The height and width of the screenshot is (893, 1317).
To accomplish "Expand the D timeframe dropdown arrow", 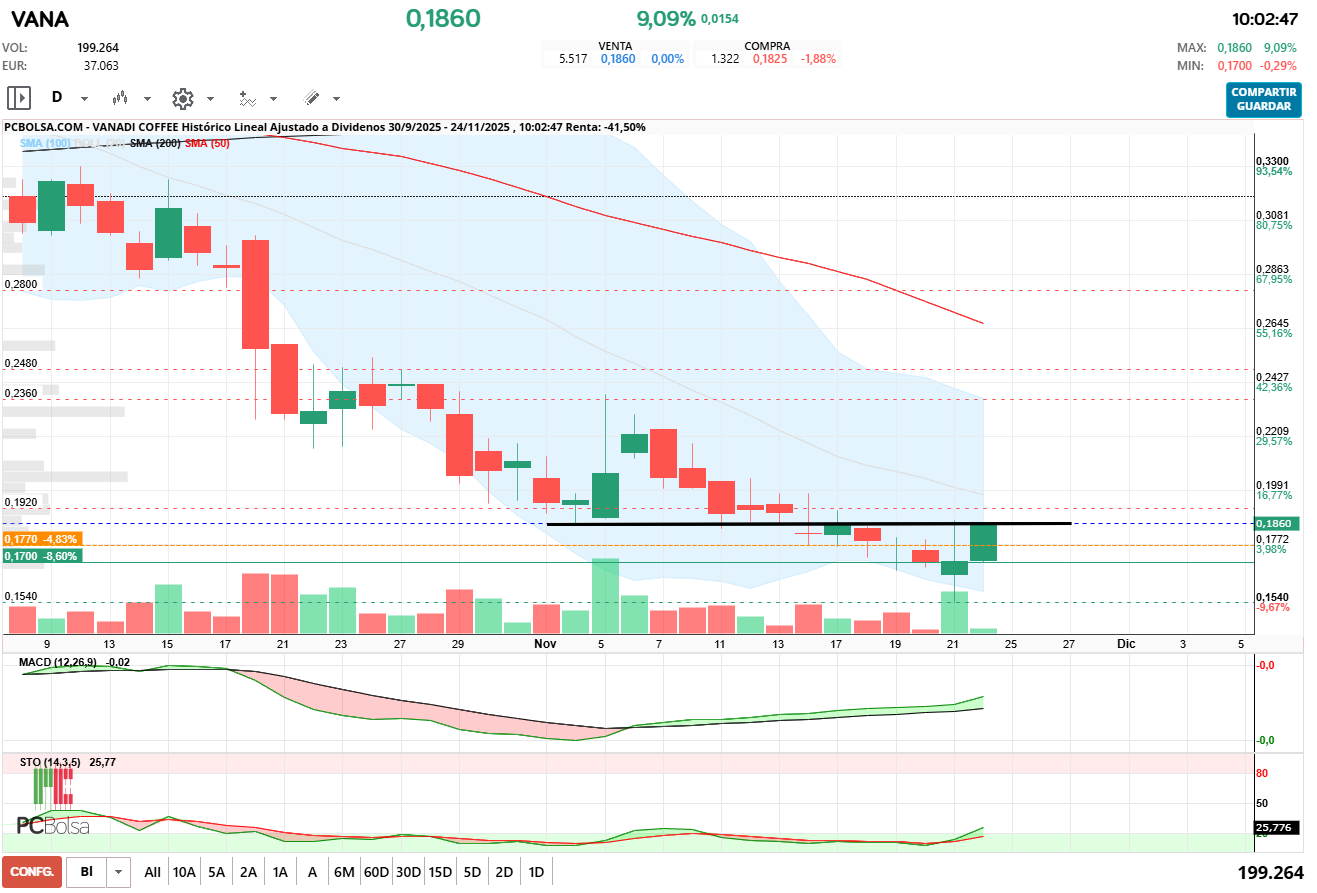I will click(x=85, y=99).
